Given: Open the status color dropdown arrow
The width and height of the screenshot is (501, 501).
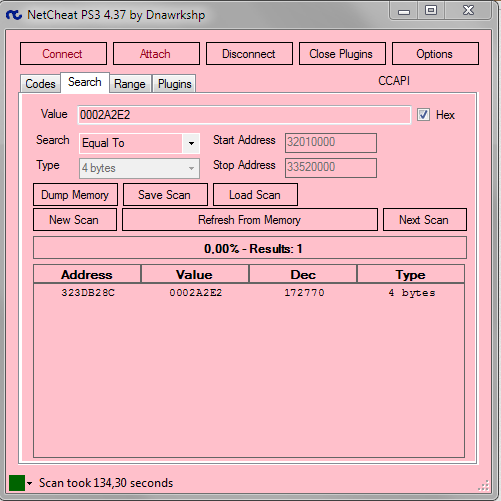Looking at the screenshot, I should pyautogui.click(x=30, y=483).
